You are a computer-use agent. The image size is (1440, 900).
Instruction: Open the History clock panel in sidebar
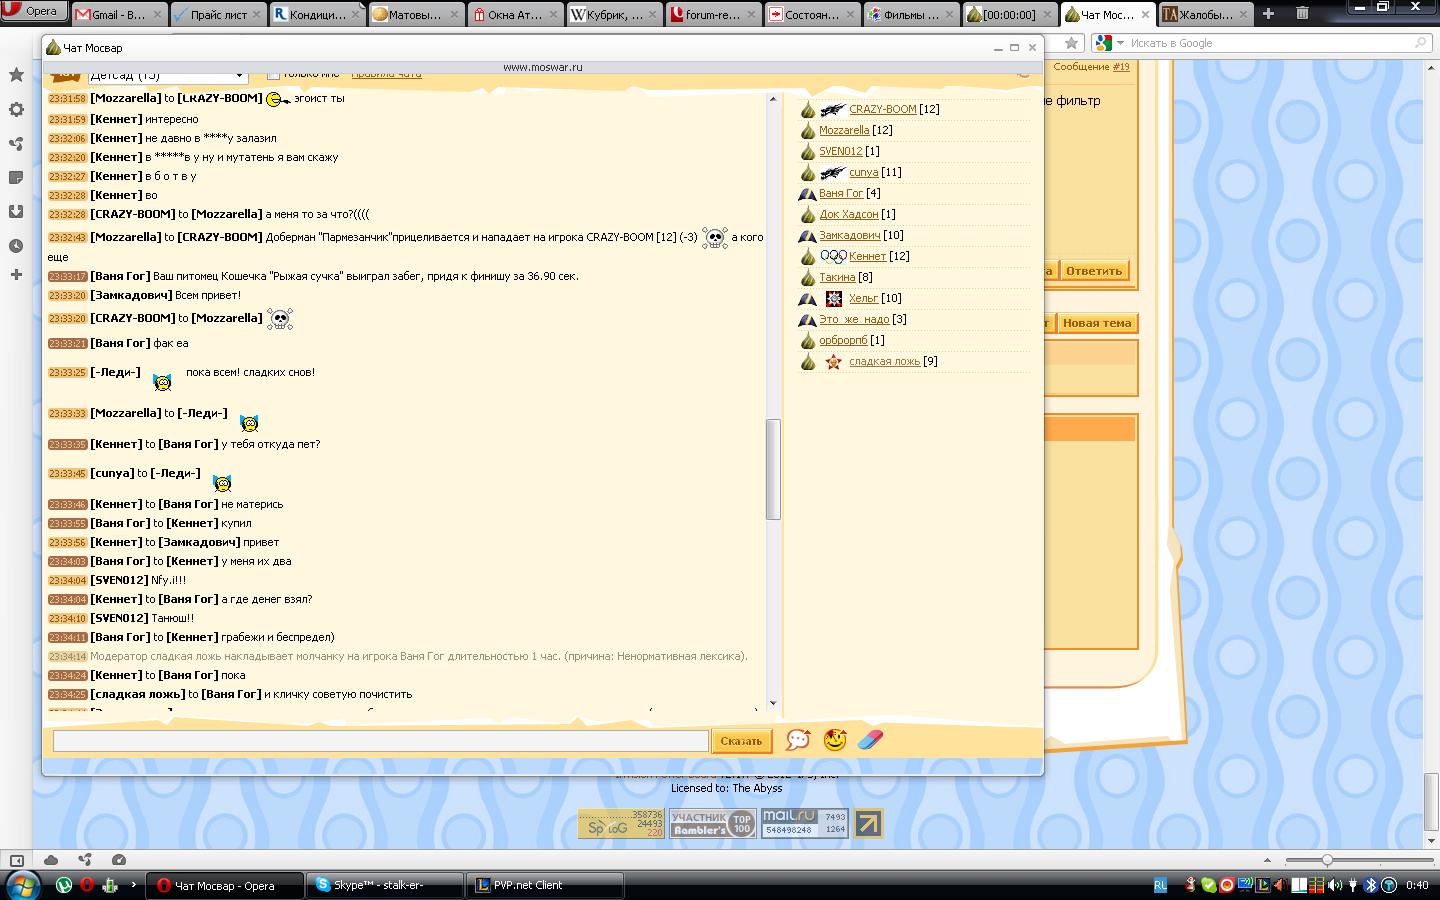click(16, 246)
